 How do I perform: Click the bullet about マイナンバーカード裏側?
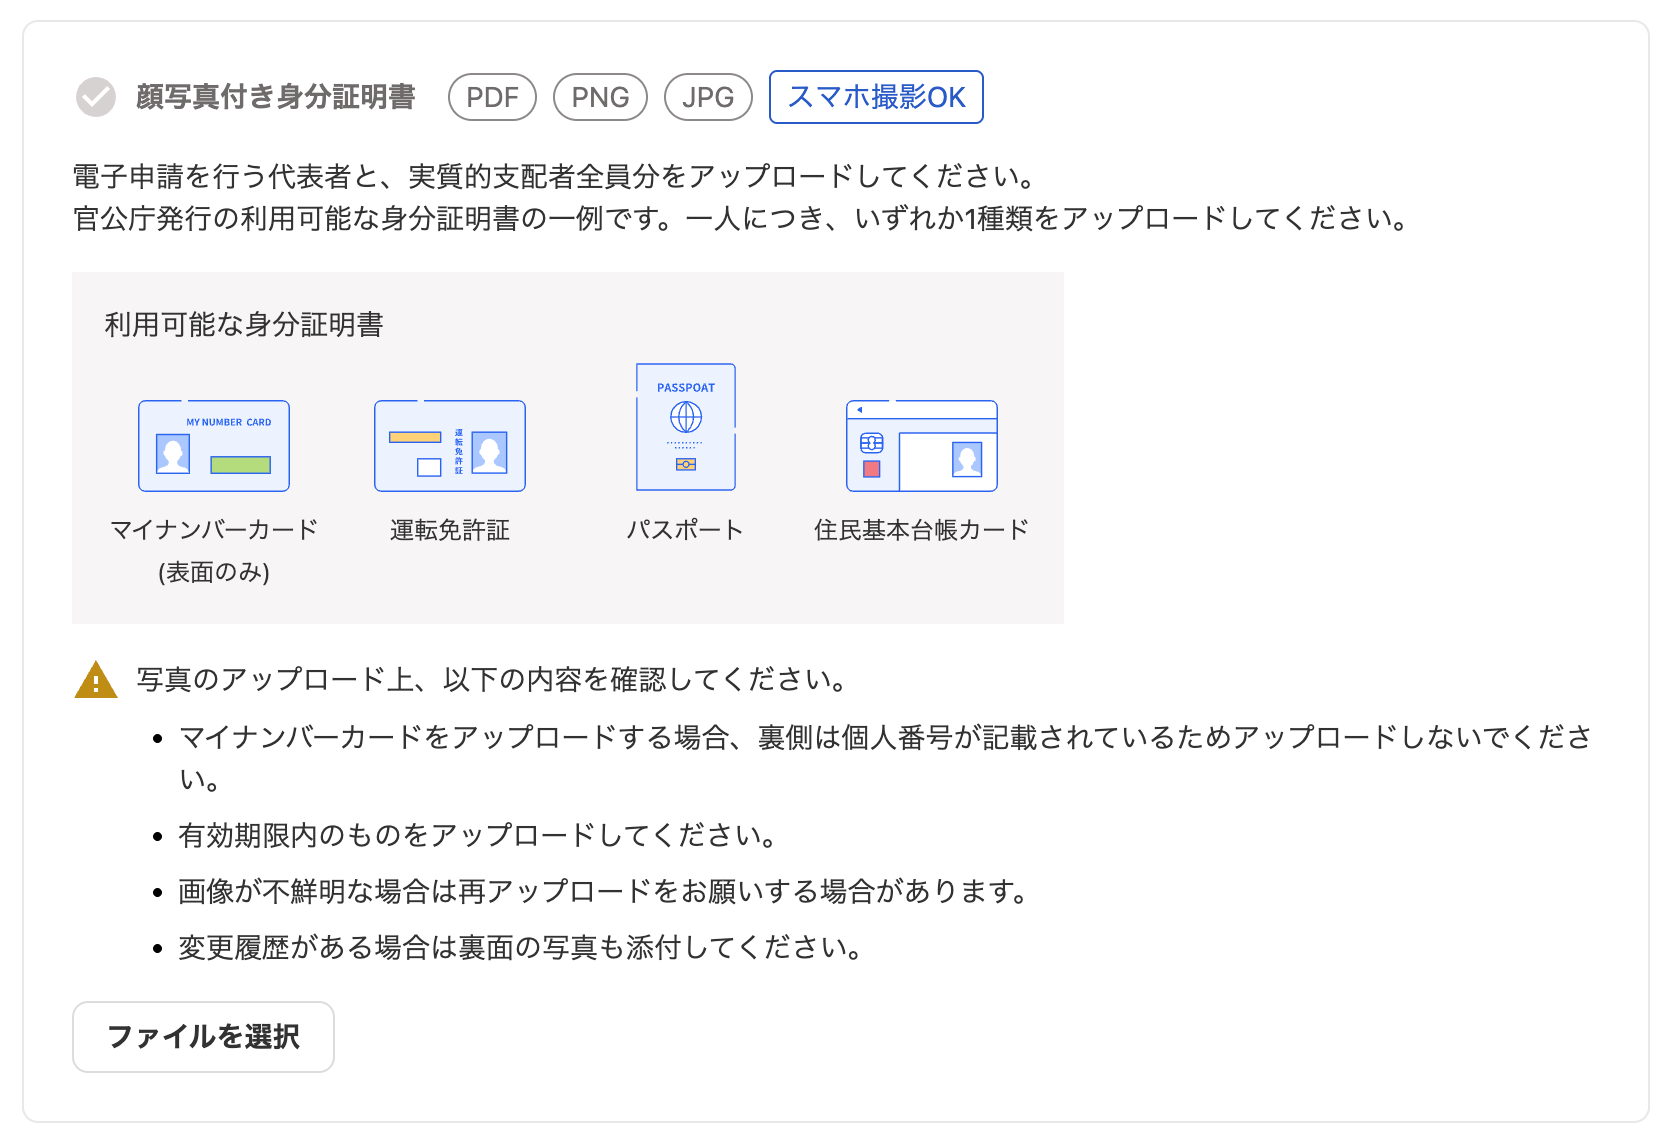point(885,758)
